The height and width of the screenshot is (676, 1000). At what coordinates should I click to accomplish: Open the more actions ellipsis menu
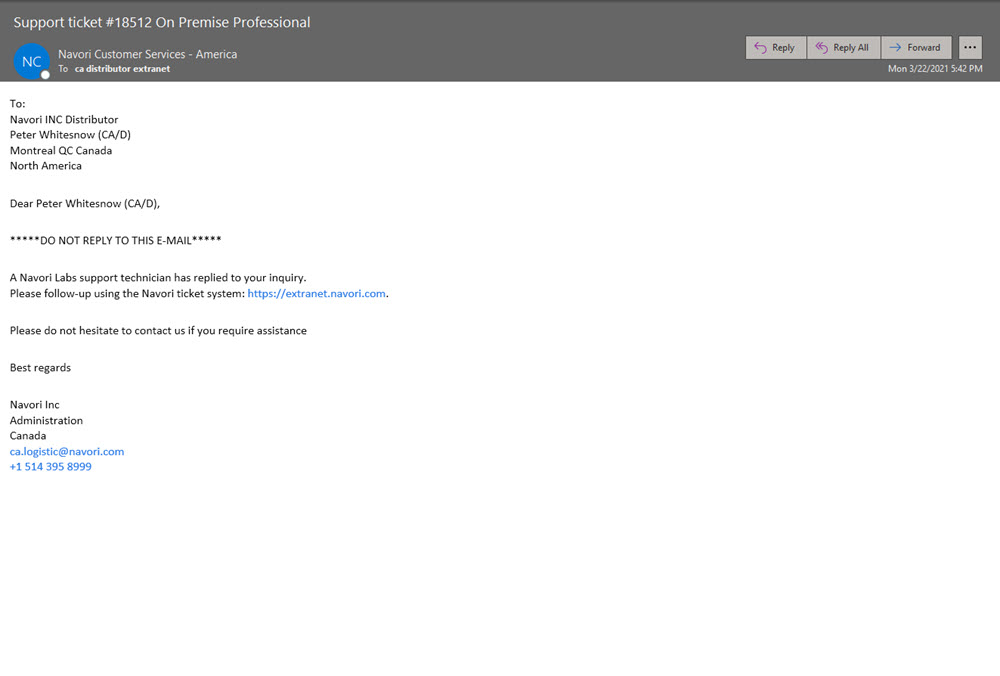click(x=970, y=48)
